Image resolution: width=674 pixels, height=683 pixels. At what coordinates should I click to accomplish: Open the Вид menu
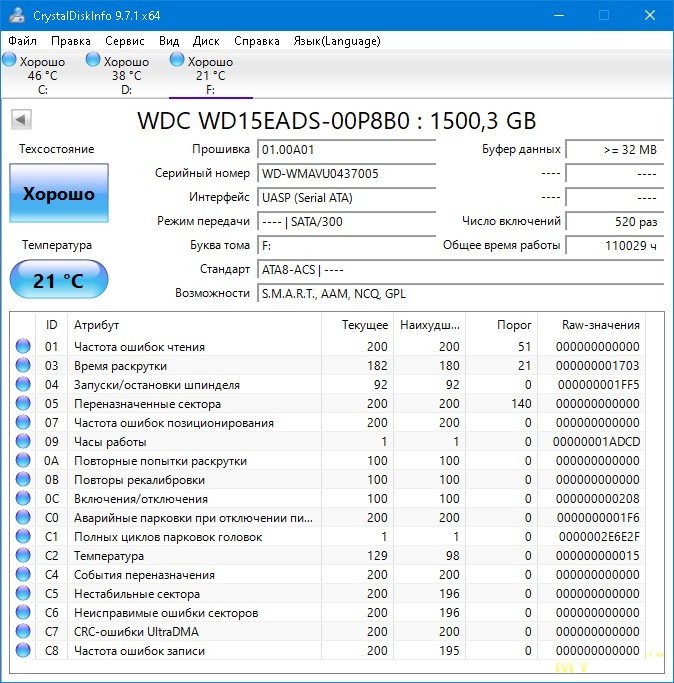(169, 41)
